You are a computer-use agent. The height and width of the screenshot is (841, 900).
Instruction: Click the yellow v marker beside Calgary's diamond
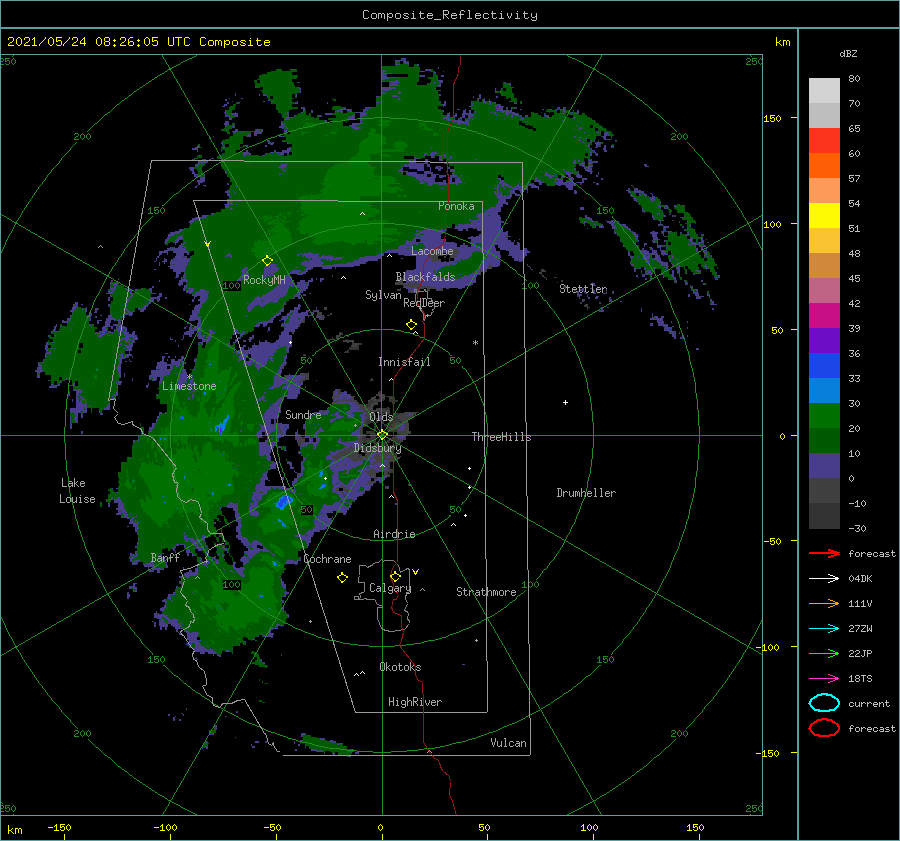pos(416,572)
